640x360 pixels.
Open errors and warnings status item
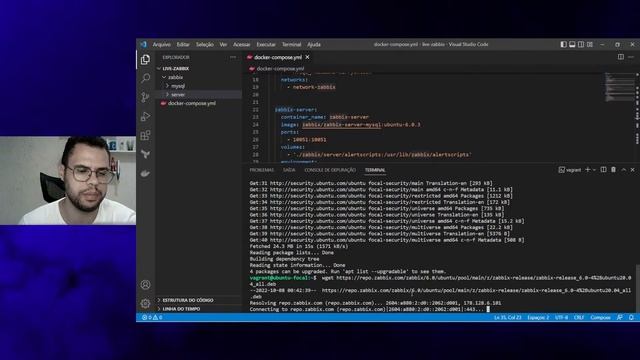coord(152,317)
